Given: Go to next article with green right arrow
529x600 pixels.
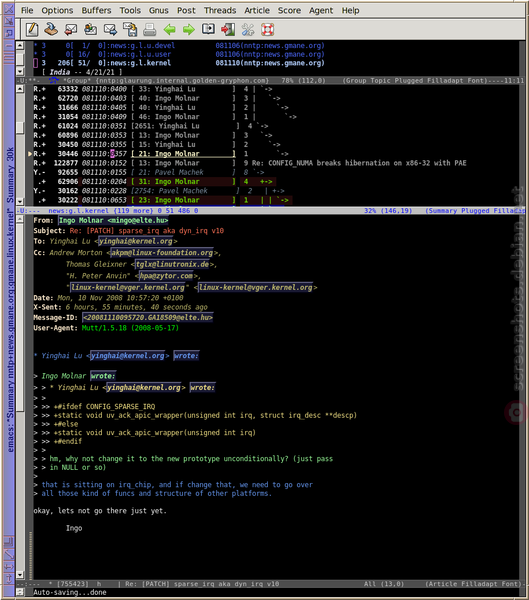Looking at the screenshot, I should tap(189, 29).
